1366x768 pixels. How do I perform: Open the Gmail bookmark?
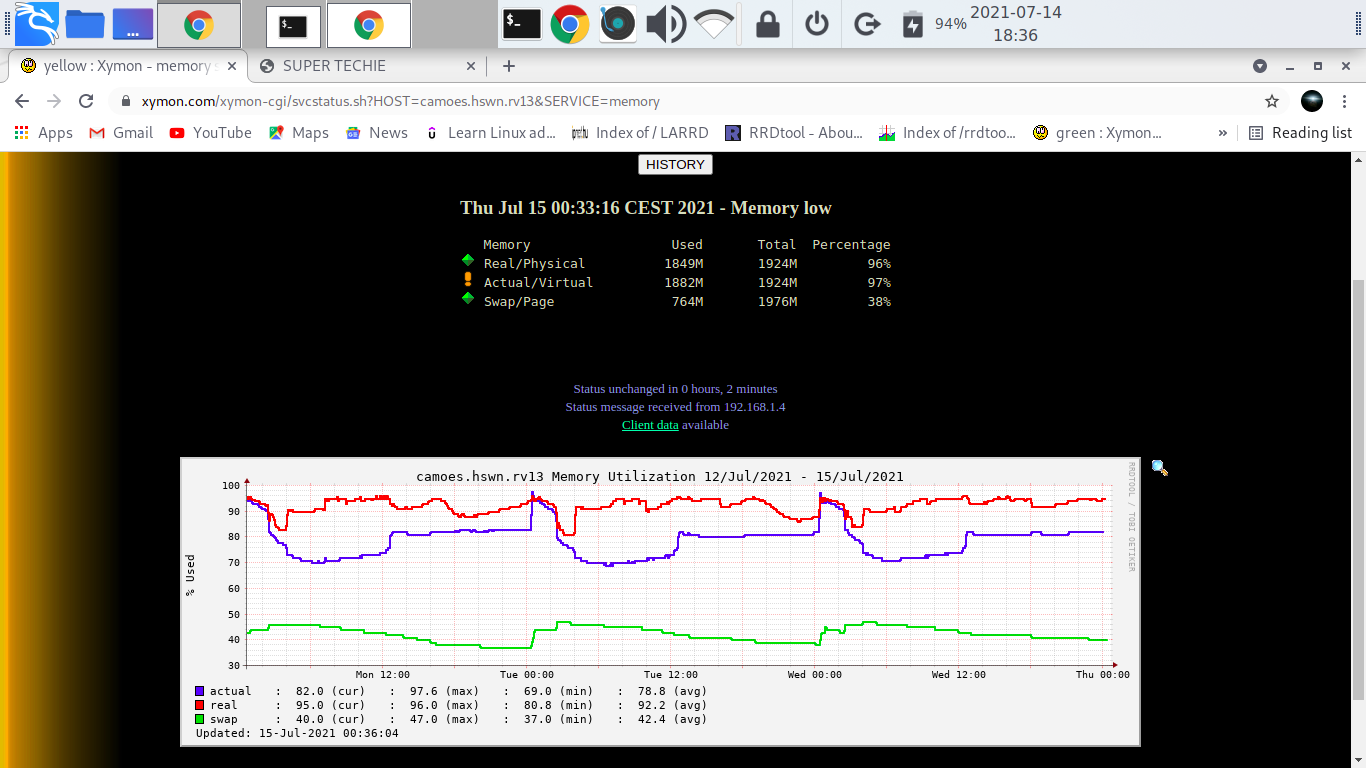[121, 133]
